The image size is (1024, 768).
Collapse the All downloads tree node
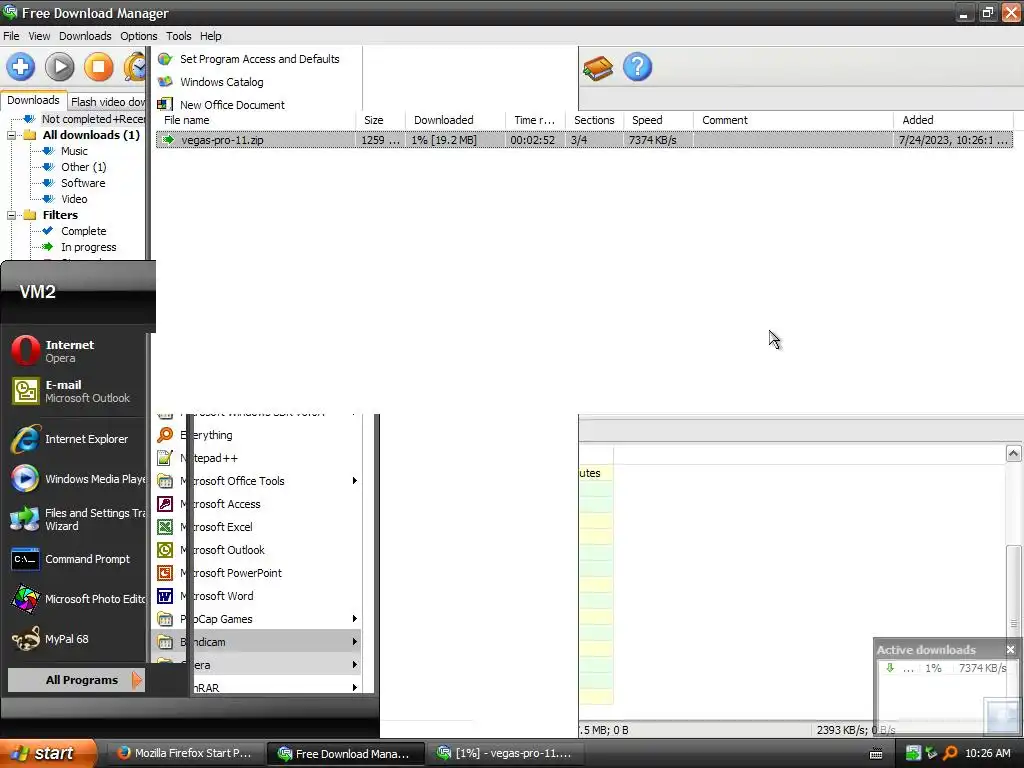11,135
